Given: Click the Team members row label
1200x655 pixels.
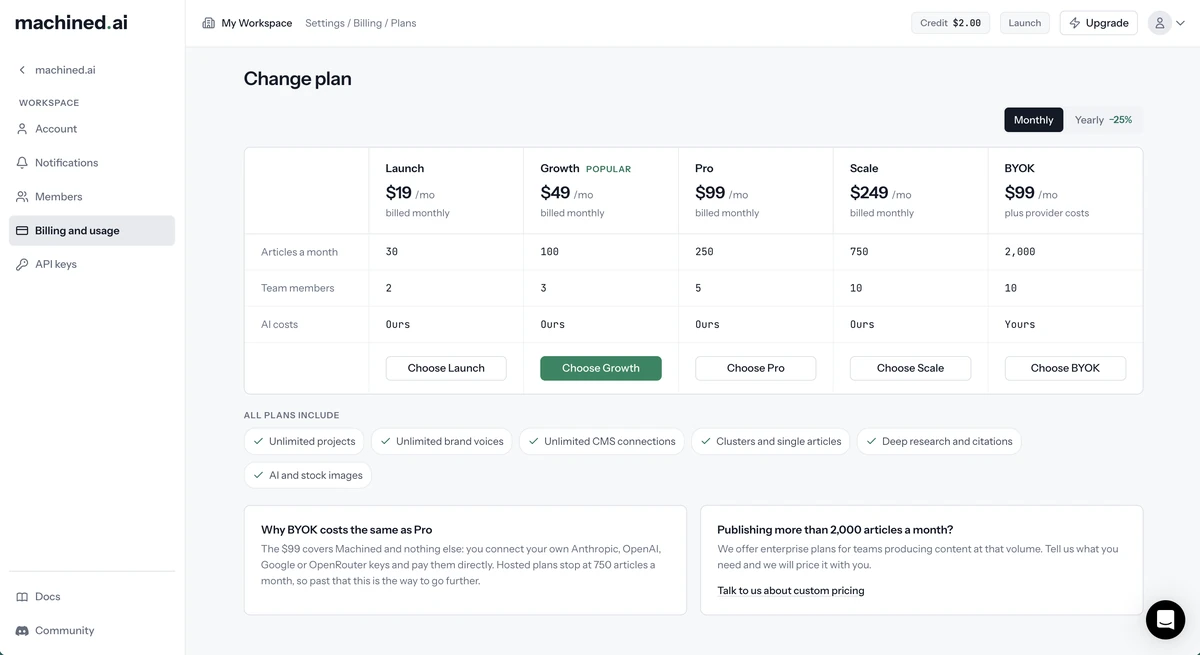Looking at the screenshot, I should point(298,288).
